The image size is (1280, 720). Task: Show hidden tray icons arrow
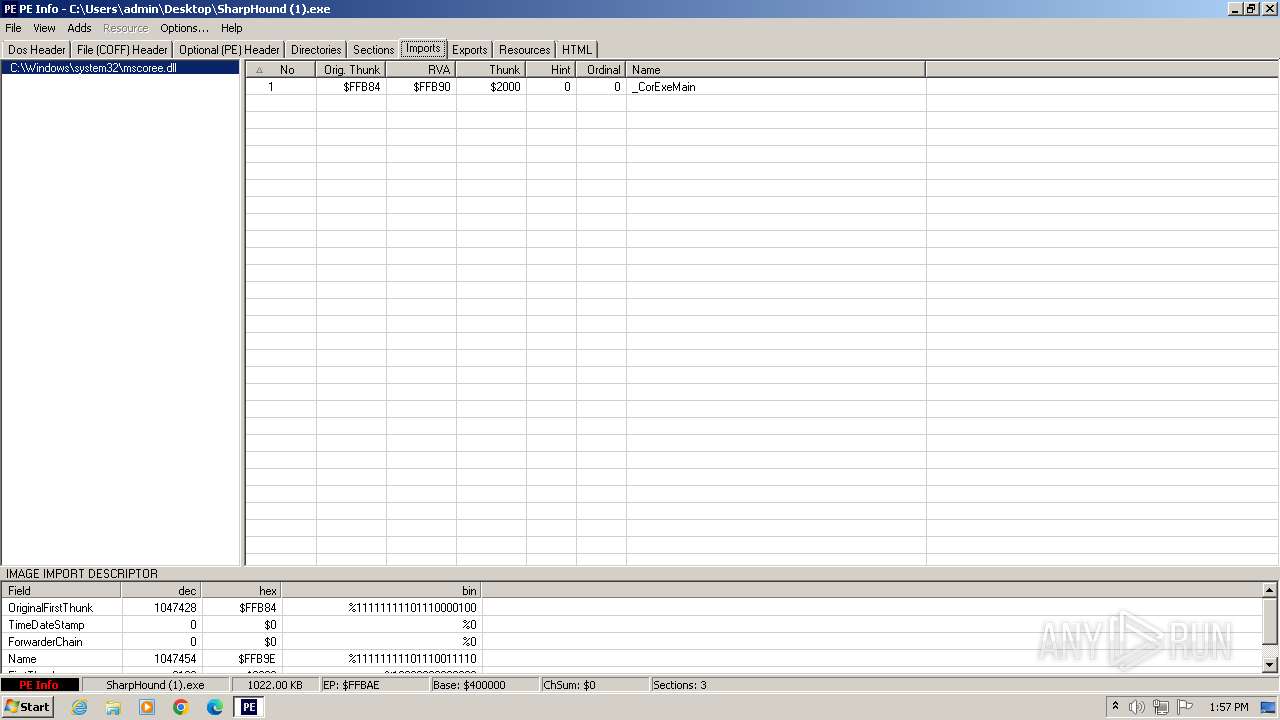click(1115, 707)
